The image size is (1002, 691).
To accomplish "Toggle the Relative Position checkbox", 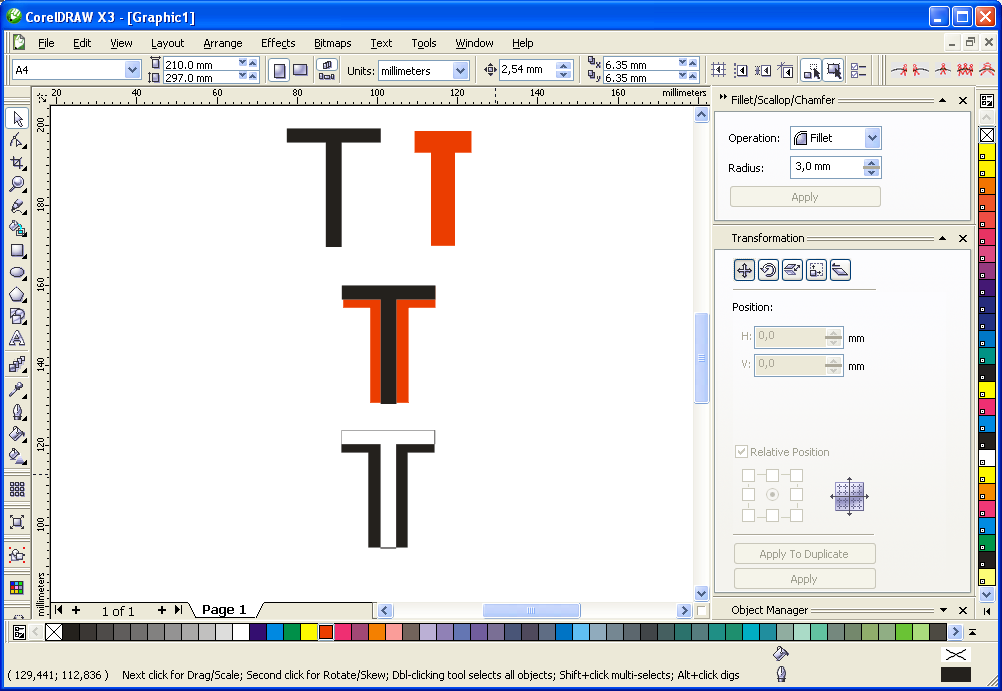I will (741, 452).
